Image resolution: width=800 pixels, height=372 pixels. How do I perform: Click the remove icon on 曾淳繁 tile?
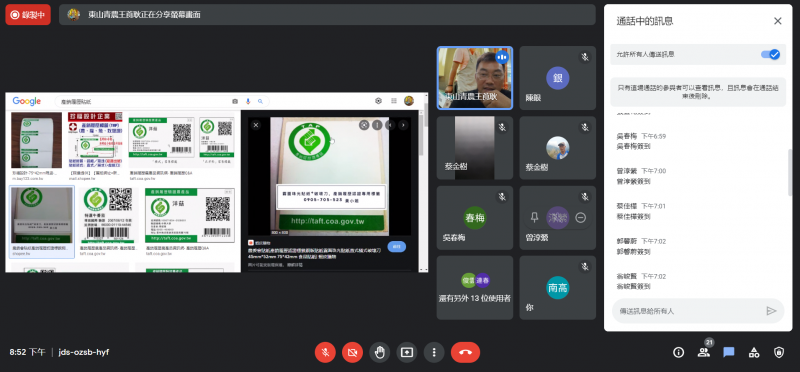click(x=581, y=217)
